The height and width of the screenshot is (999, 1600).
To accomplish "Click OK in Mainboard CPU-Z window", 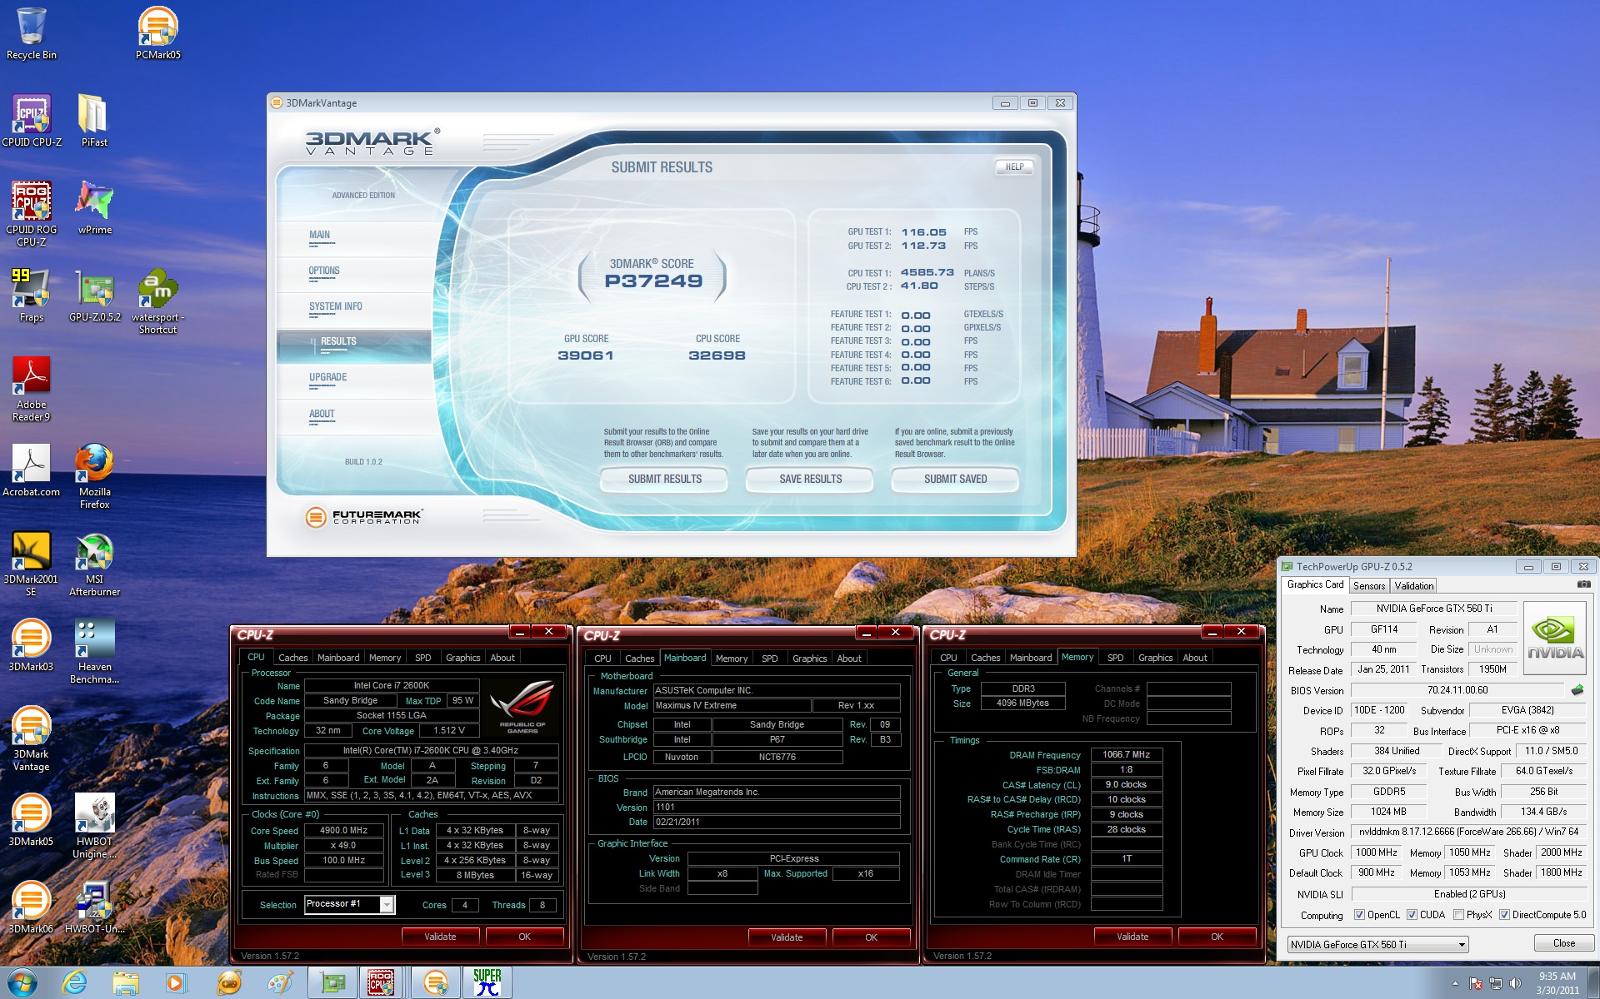I will [871, 938].
